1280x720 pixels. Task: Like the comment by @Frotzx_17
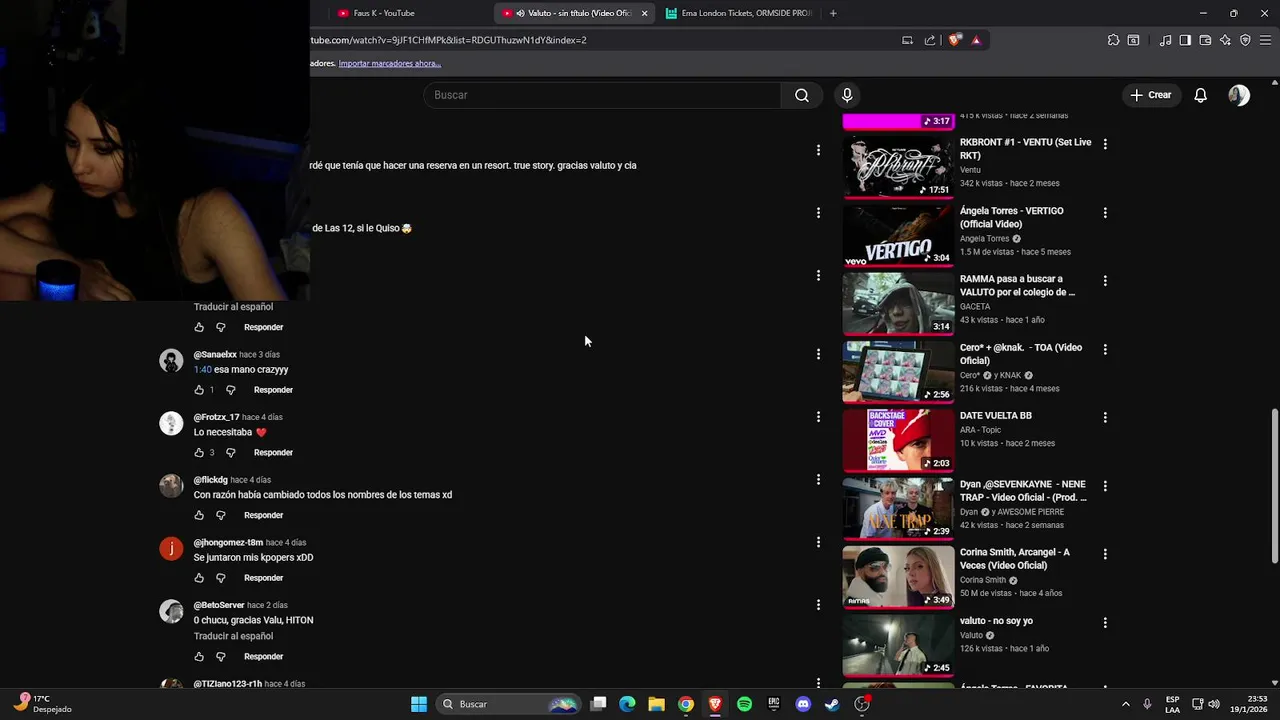[x=199, y=453]
